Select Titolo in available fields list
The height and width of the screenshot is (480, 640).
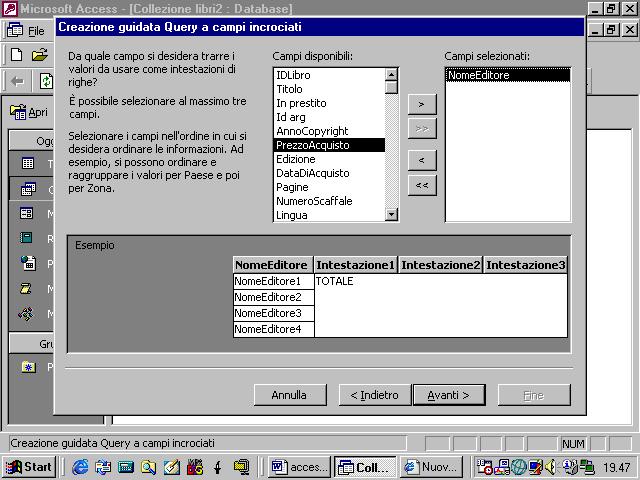(x=329, y=89)
